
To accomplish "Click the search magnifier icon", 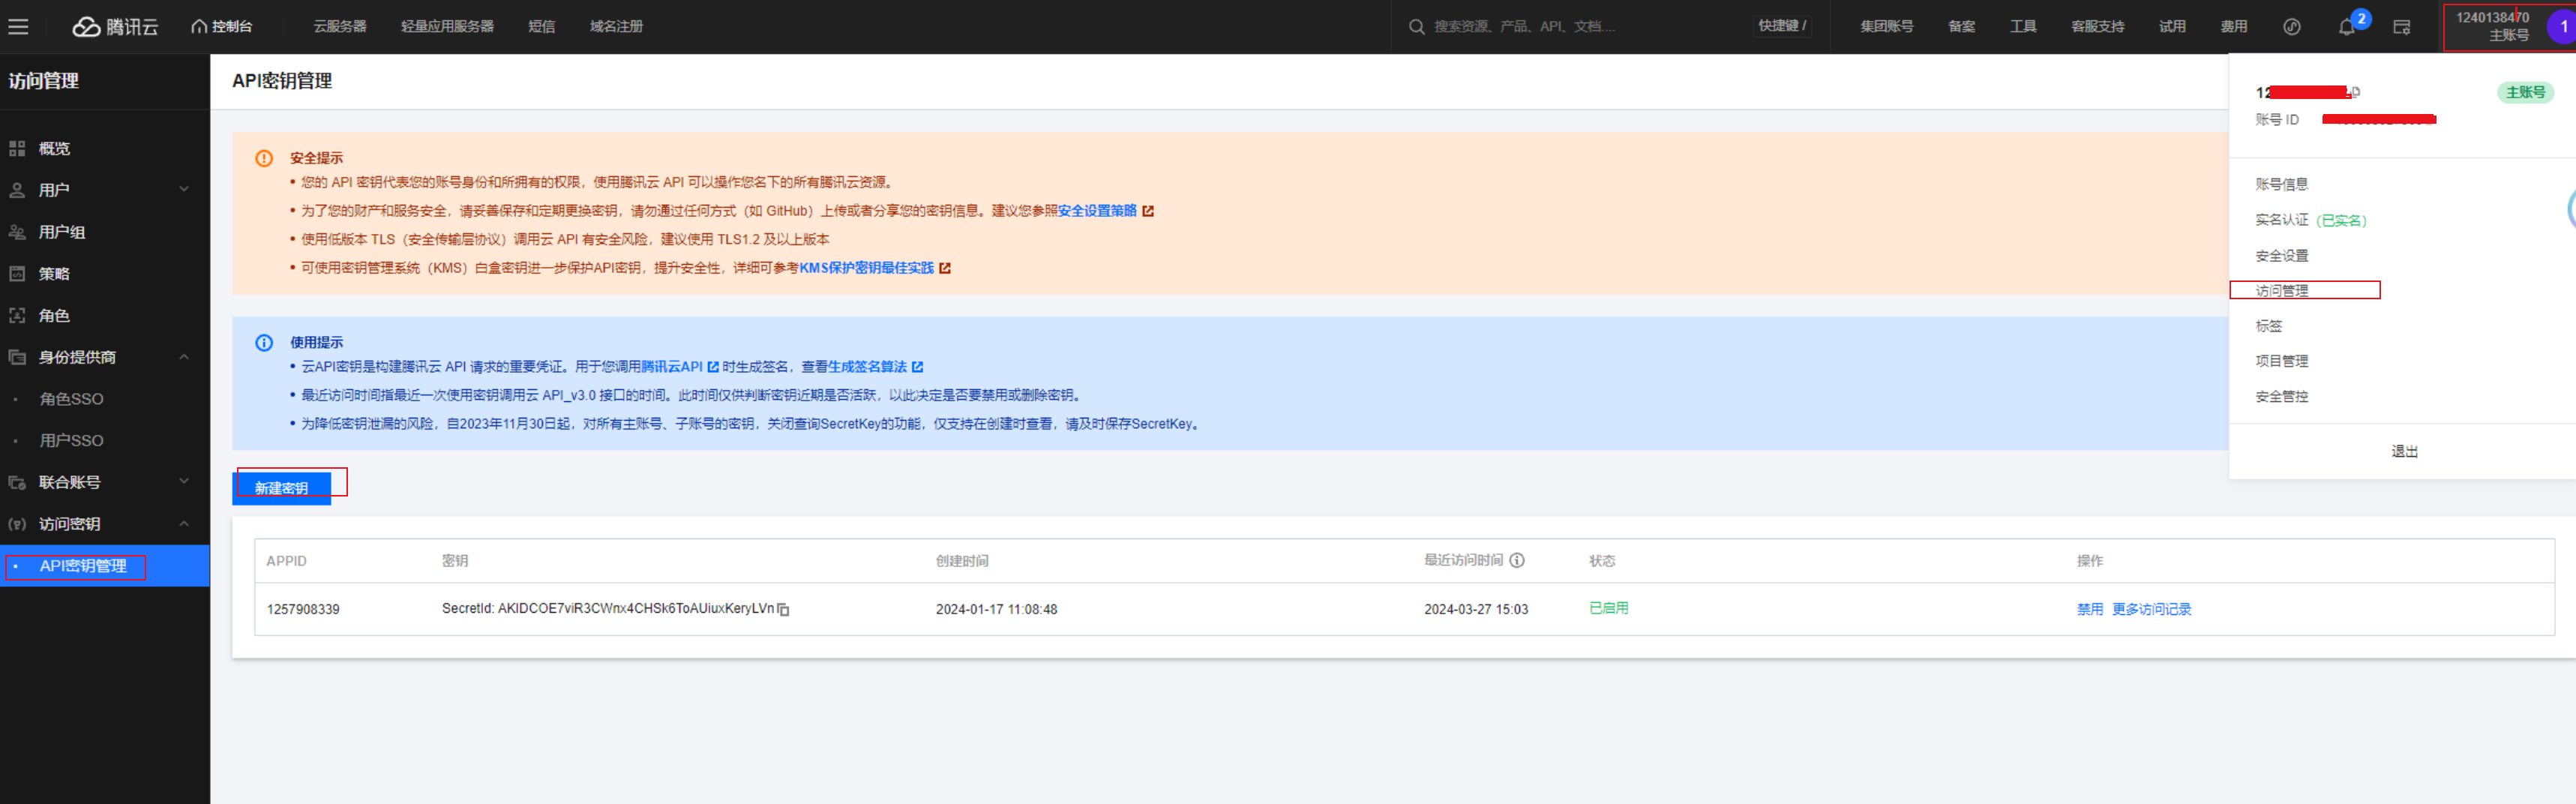I will (x=1416, y=27).
